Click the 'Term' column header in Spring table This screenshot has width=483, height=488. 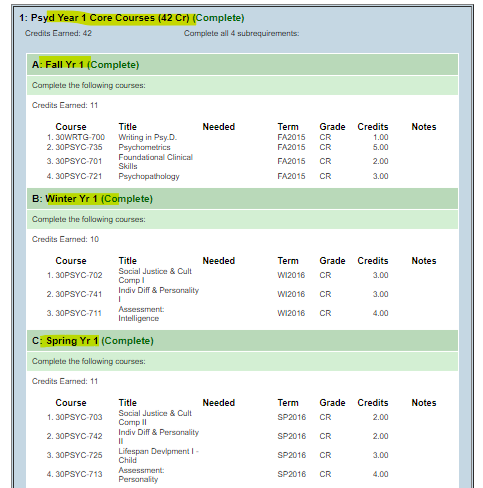[x=288, y=403]
